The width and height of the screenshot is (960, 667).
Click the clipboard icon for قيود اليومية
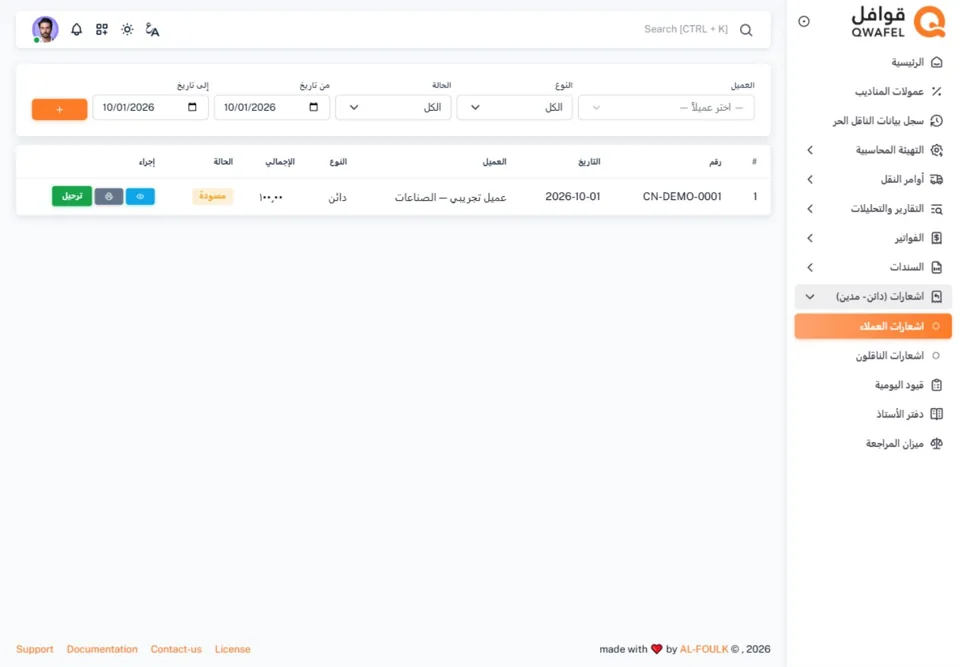pyautogui.click(x=937, y=385)
